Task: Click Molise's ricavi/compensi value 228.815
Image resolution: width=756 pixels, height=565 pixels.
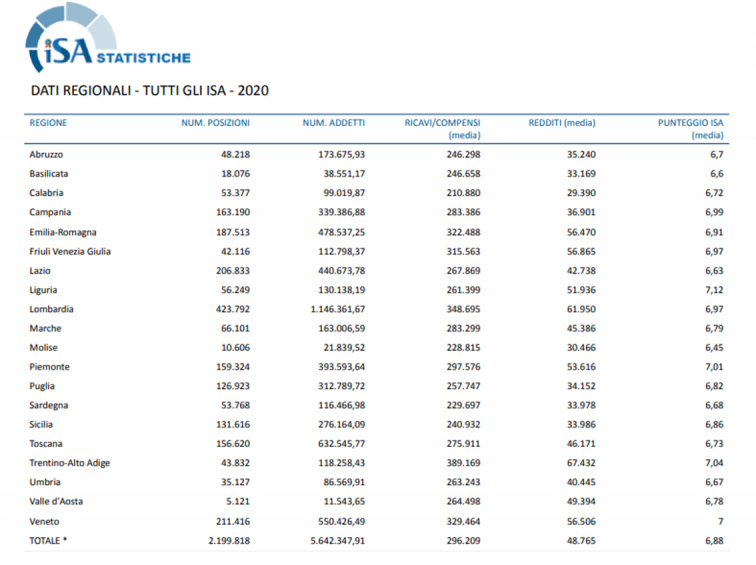Action: [x=463, y=348]
